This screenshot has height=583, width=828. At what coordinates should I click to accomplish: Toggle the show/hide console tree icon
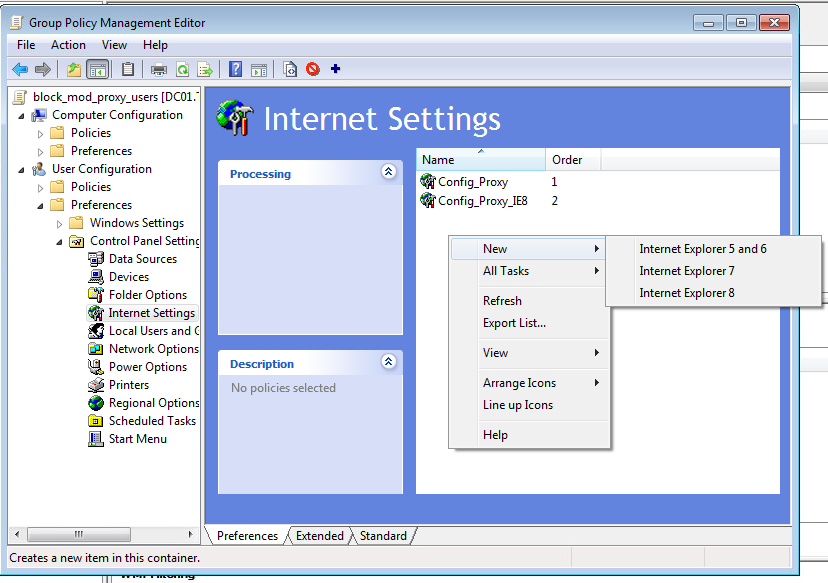(98, 69)
